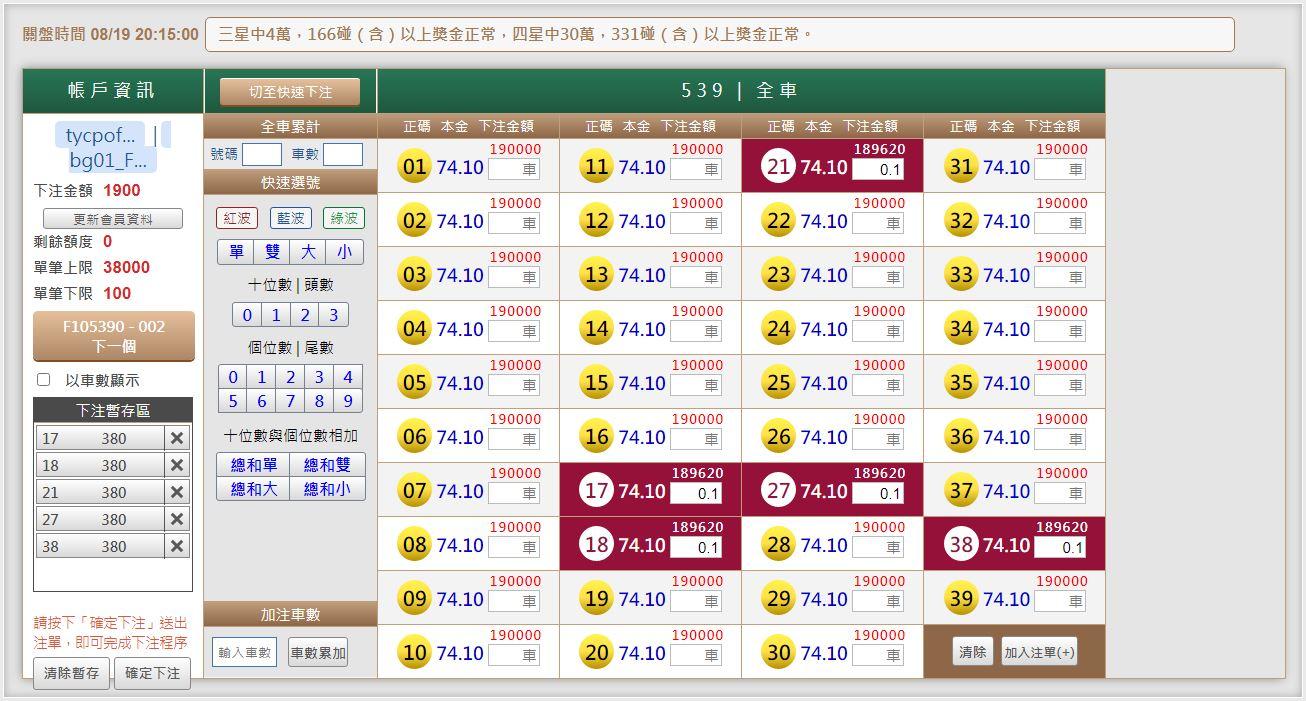Edit bet amount field for number 17
The height and width of the screenshot is (701, 1306).
click(x=696, y=494)
